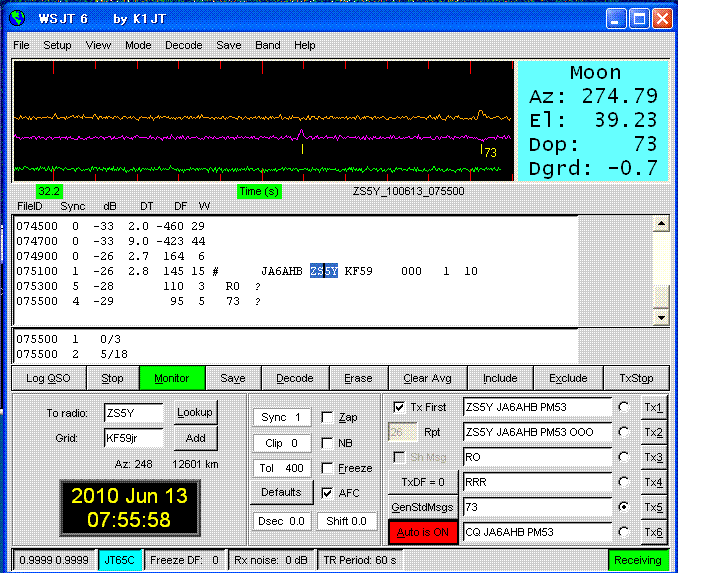Image resolution: width=704 pixels, height=573 pixels.
Task: Uncheck the AFC checkbox
Action: pyautogui.click(x=329, y=493)
